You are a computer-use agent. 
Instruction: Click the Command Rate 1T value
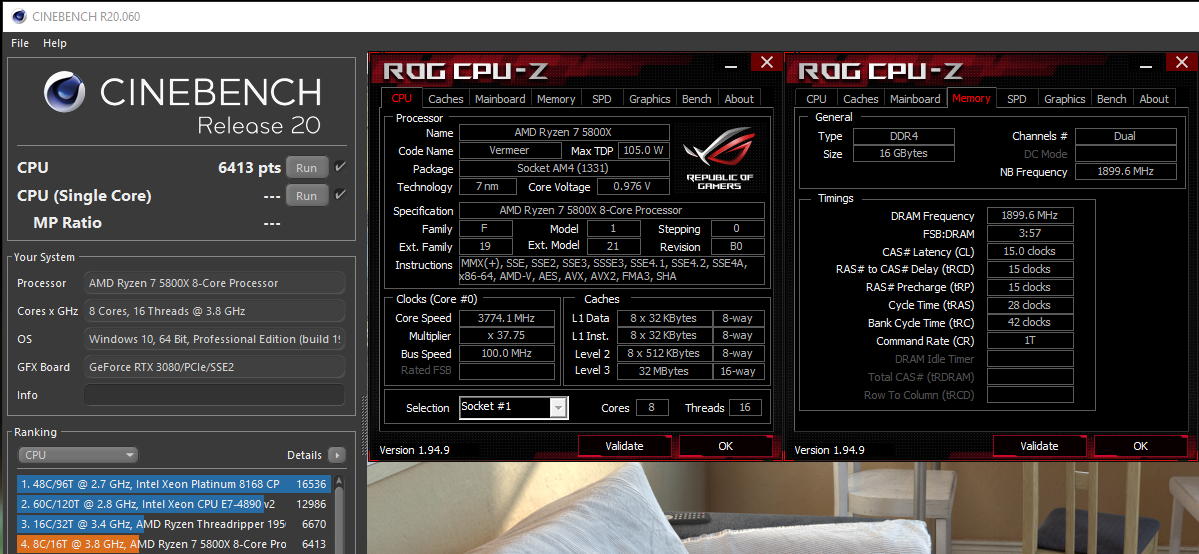pyautogui.click(x=1030, y=341)
